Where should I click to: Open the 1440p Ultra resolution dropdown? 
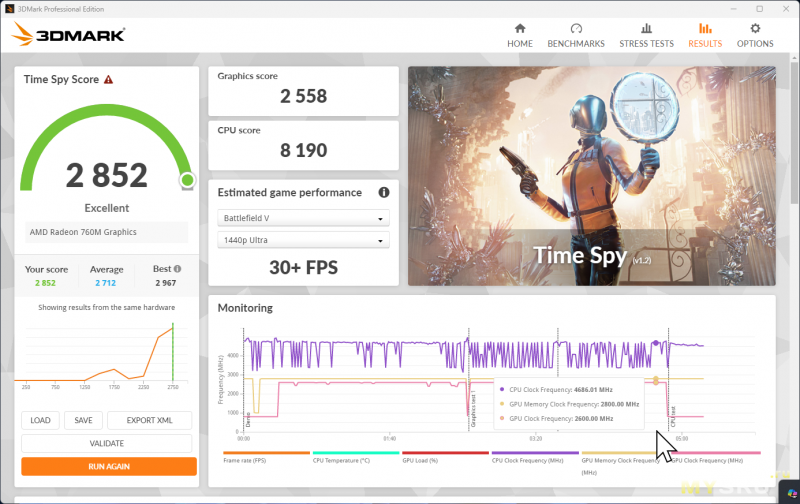pyautogui.click(x=303, y=240)
